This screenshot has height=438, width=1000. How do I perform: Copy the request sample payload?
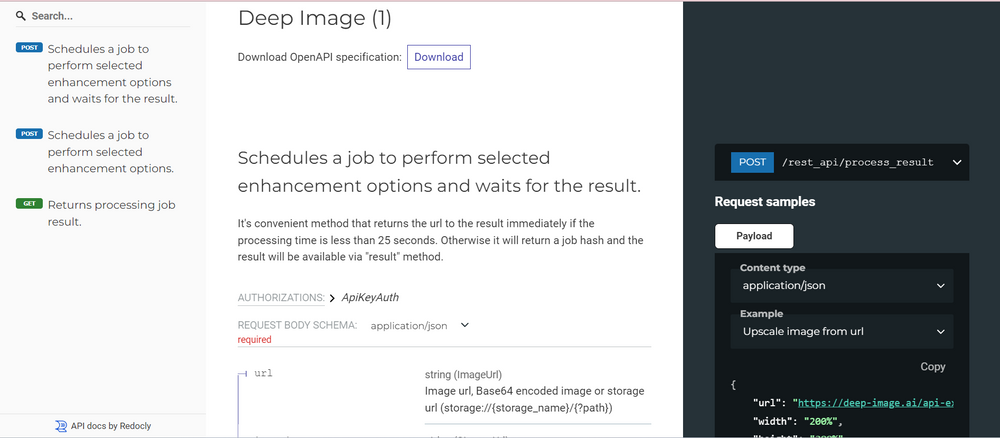(932, 367)
